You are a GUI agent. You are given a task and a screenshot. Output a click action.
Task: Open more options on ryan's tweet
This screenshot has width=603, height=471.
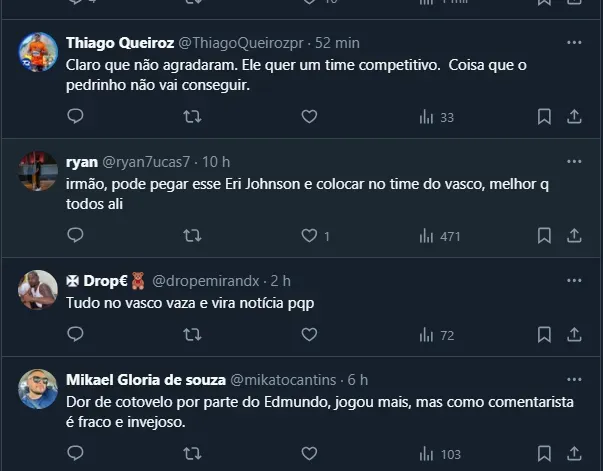click(x=574, y=161)
